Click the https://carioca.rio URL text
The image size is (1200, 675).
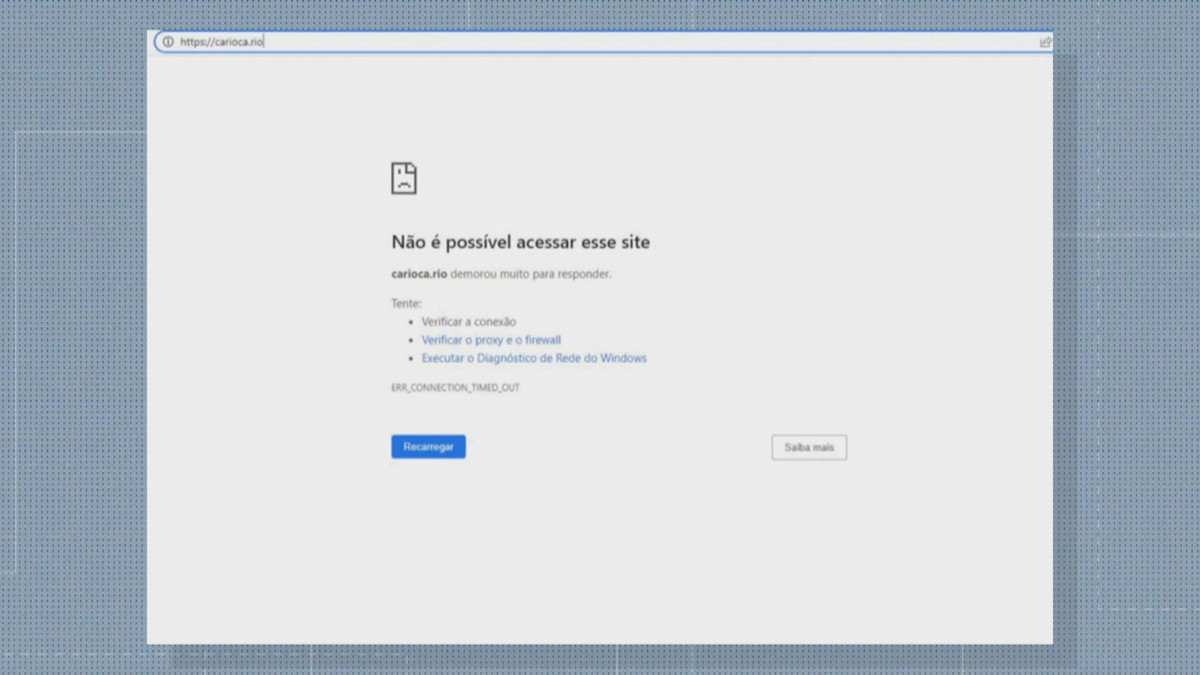(221, 42)
